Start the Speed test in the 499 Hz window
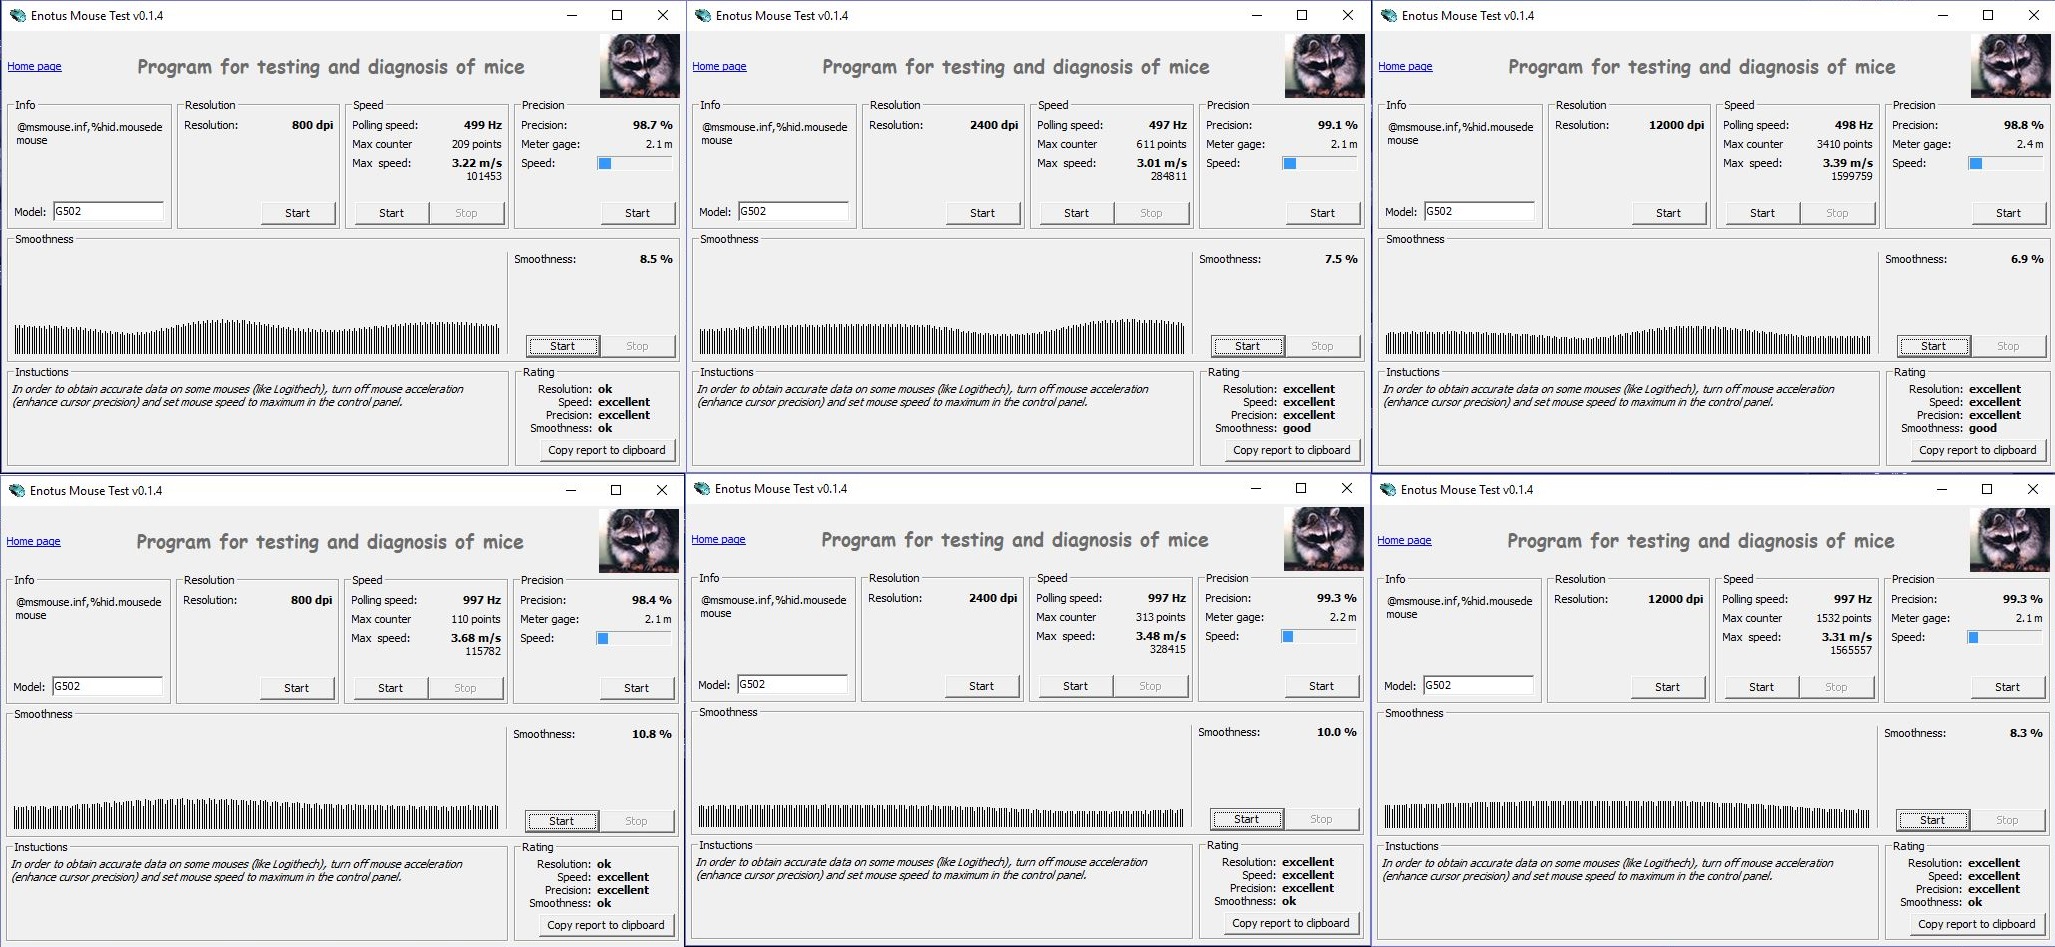Image resolution: width=2055 pixels, height=947 pixels. [x=391, y=213]
